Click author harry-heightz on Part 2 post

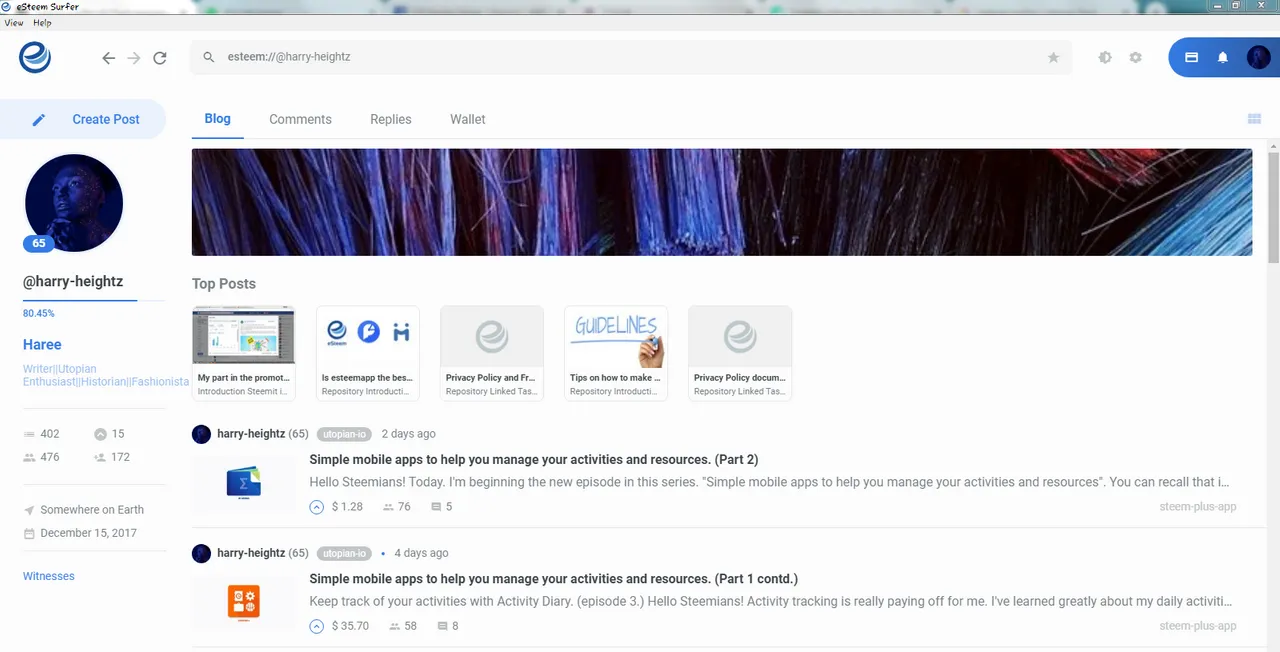[251, 434]
